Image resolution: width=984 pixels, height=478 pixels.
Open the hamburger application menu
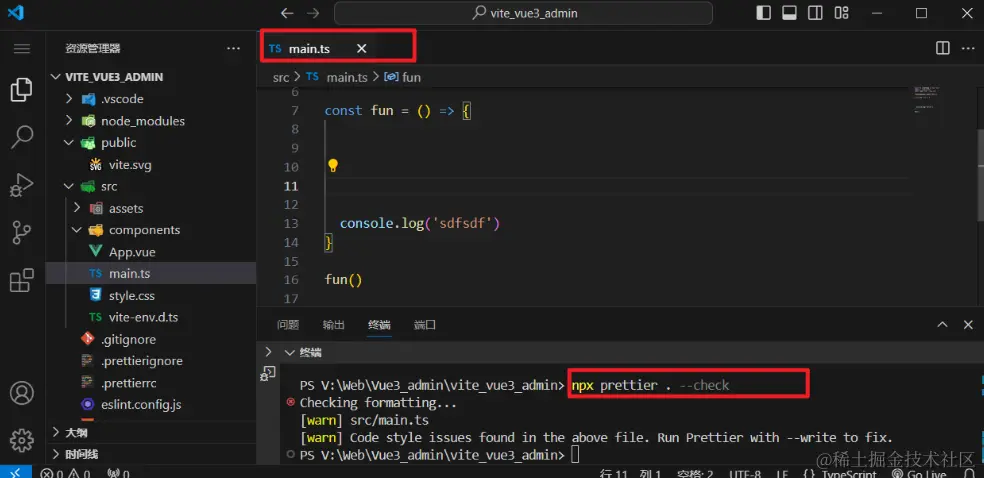[22, 48]
